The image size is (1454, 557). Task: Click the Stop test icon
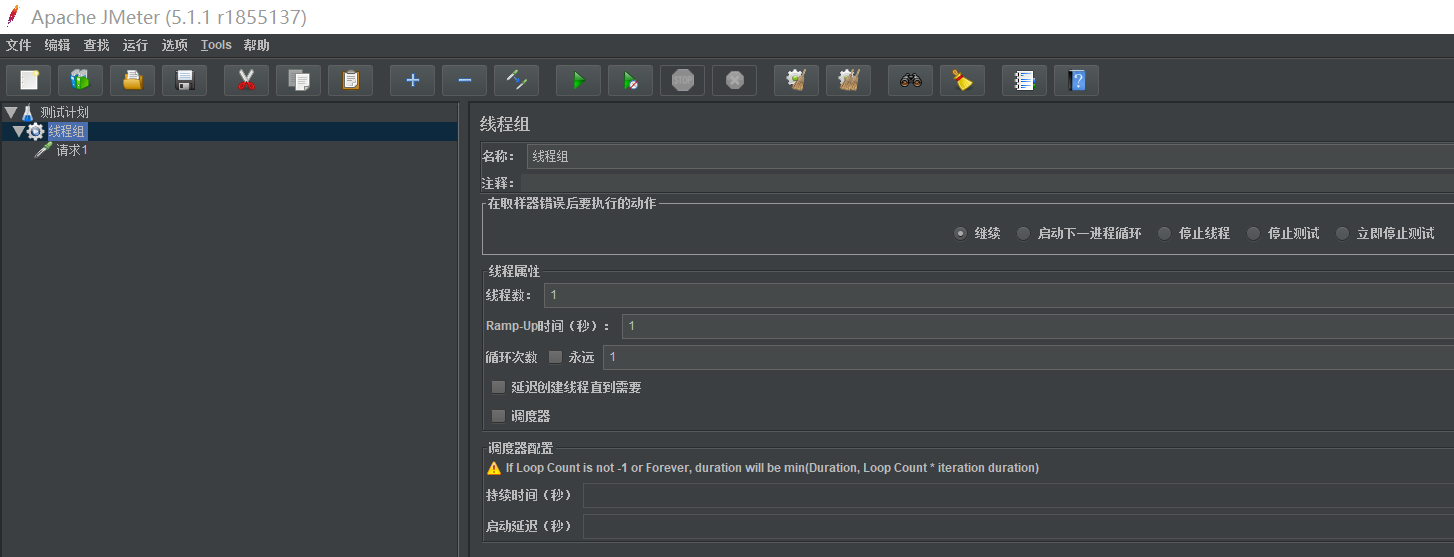coord(682,80)
